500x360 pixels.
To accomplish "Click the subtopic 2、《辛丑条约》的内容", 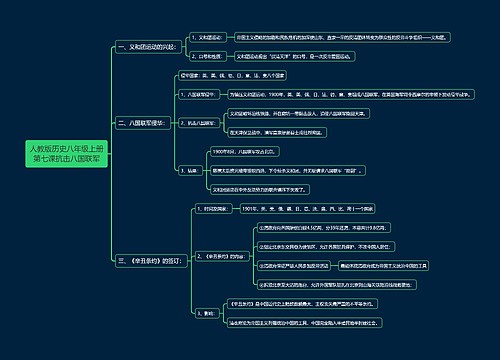I will [222, 256].
